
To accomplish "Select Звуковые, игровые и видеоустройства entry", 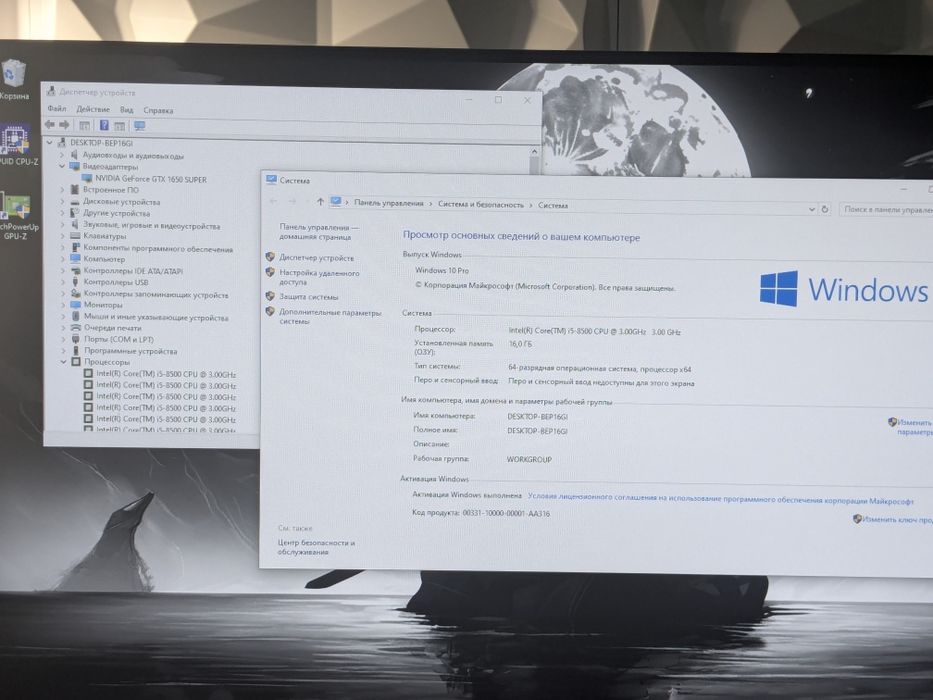I will (x=152, y=226).
